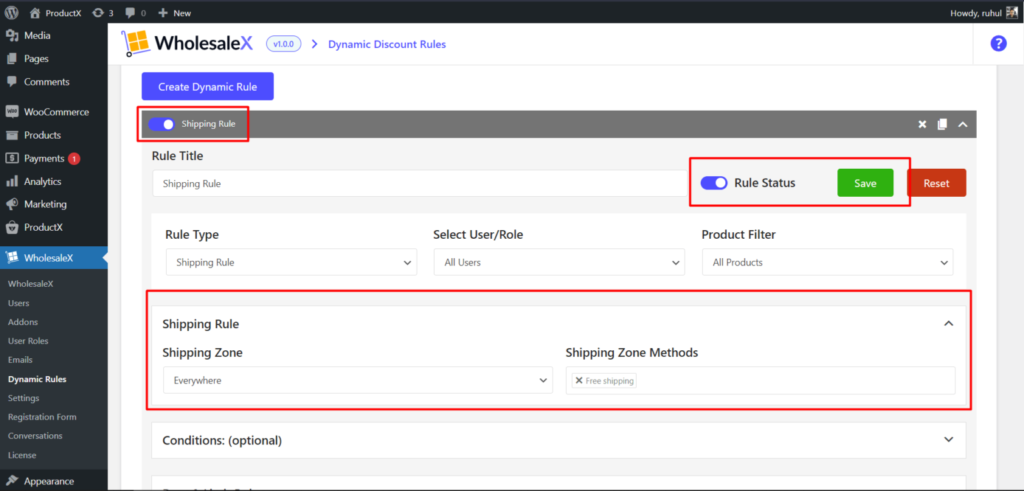The width and height of the screenshot is (1024, 491).
Task: Click the Media icon in sidebar
Action: [12, 36]
